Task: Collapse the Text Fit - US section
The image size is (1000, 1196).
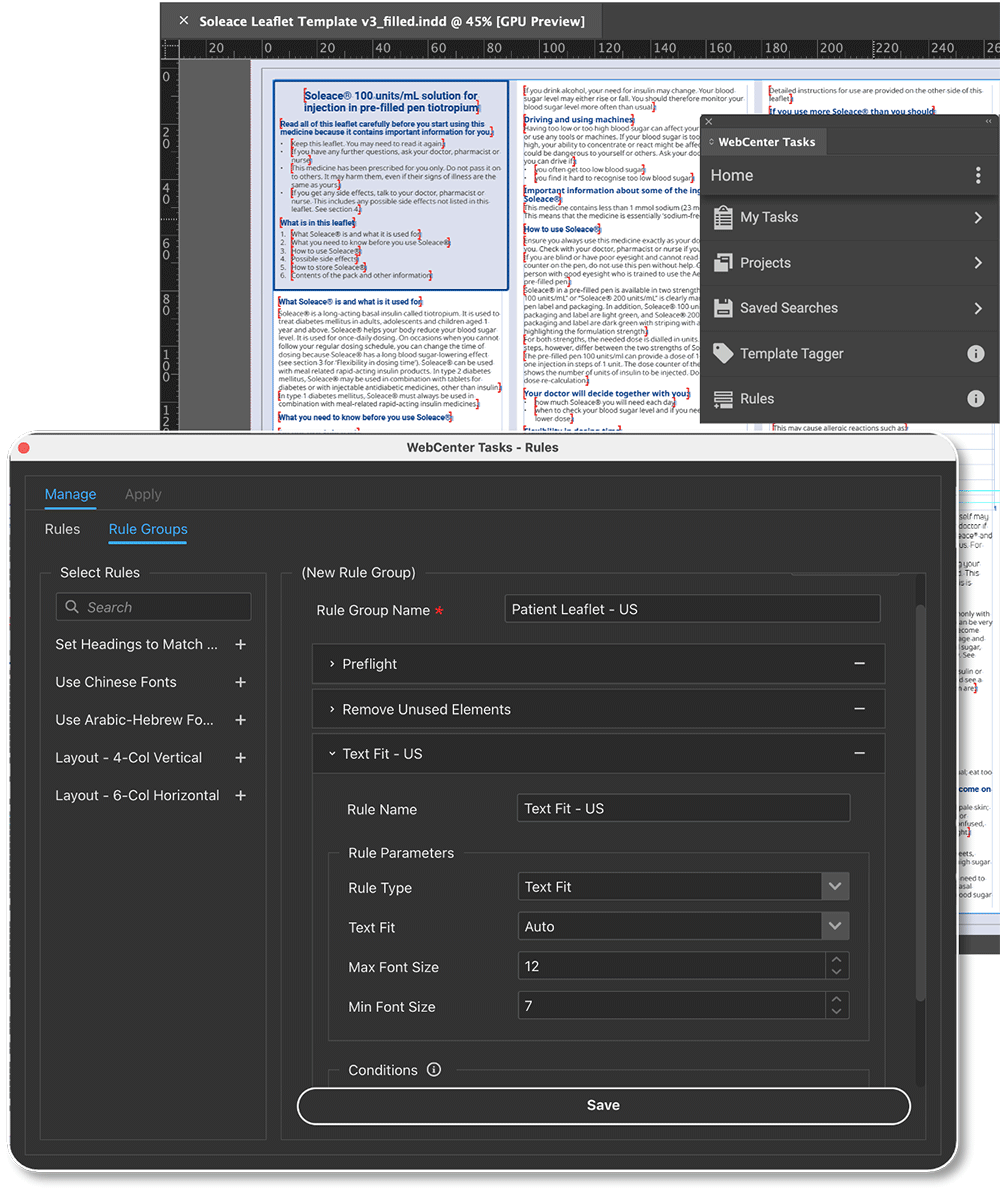Action: tap(332, 754)
